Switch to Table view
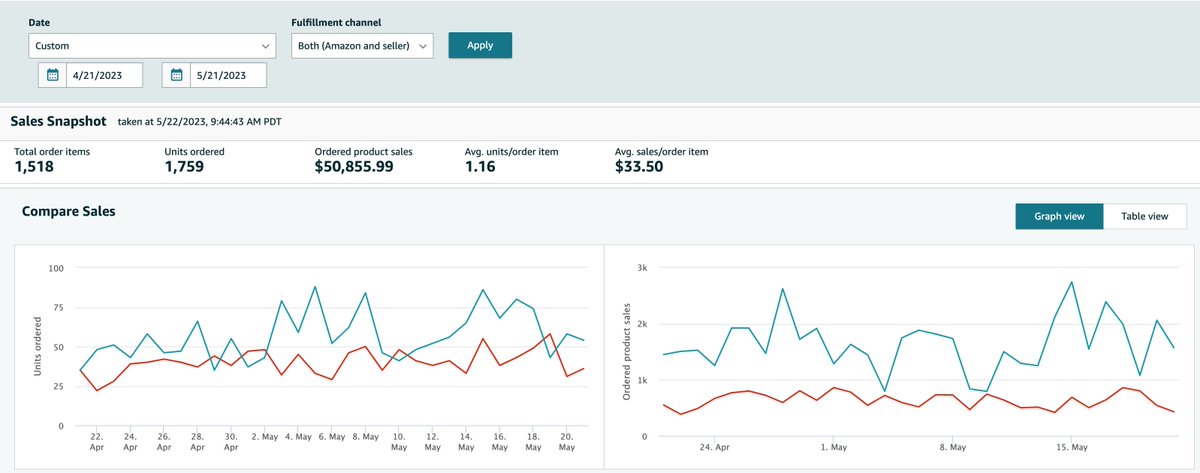The image size is (1200, 473). tap(1145, 216)
